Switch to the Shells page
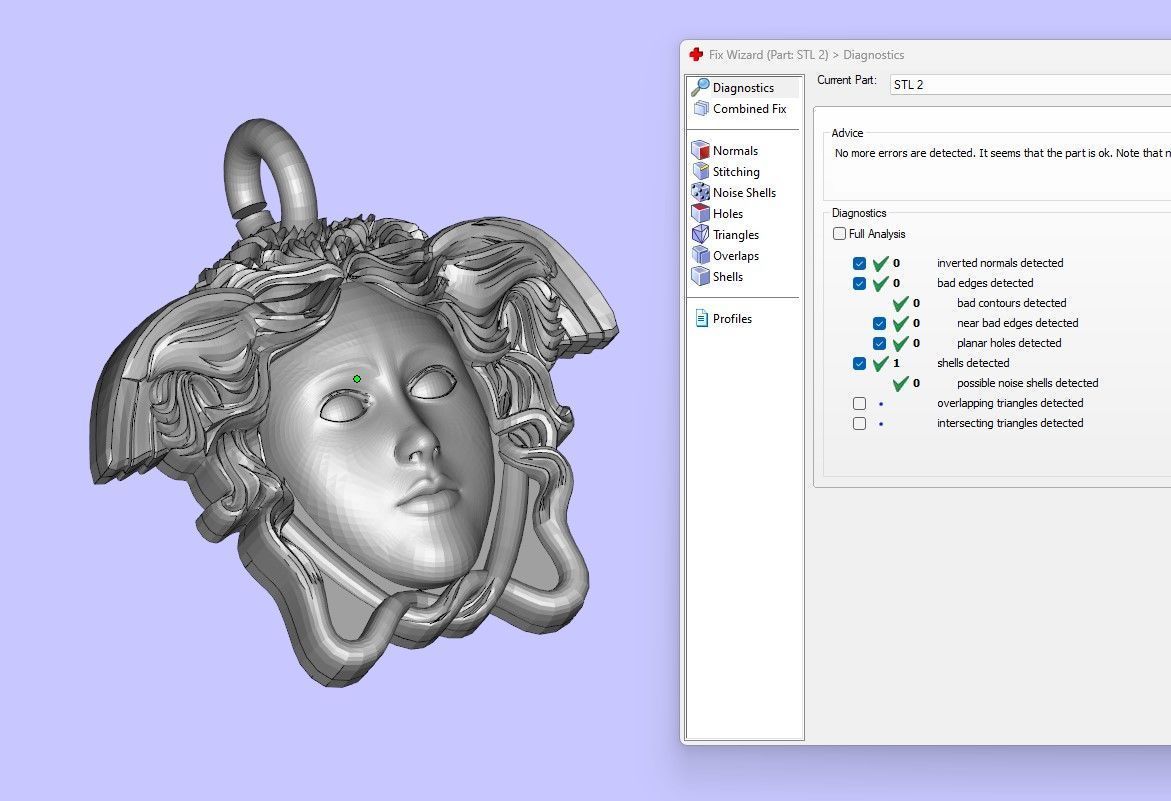Image resolution: width=1171 pixels, height=801 pixels. coord(727,275)
